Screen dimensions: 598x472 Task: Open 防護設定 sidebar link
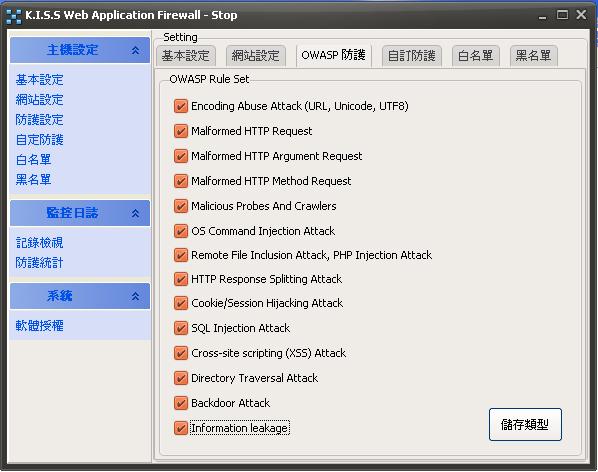[39, 120]
